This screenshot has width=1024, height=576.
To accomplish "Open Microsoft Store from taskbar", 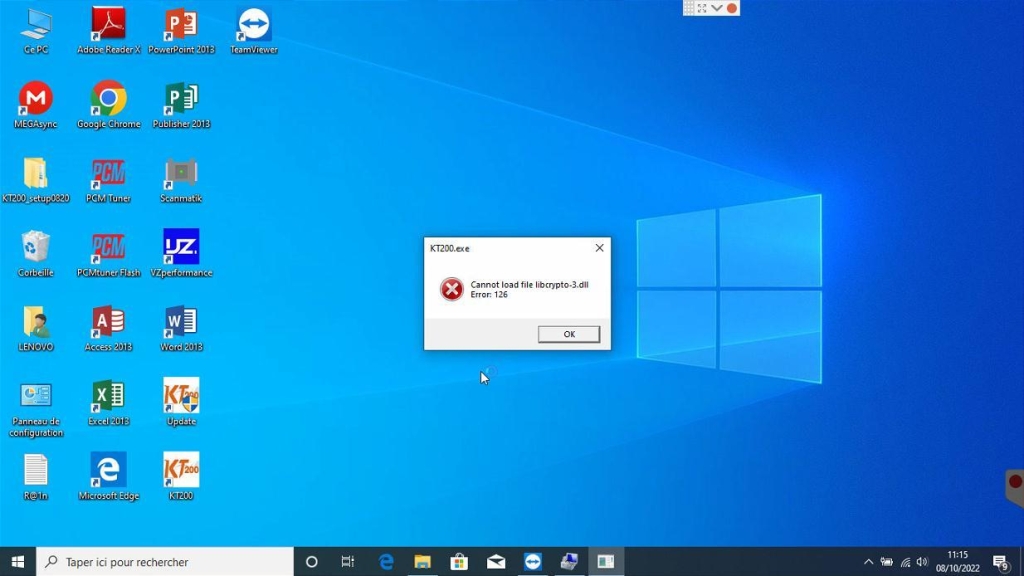I will click(459, 562).
